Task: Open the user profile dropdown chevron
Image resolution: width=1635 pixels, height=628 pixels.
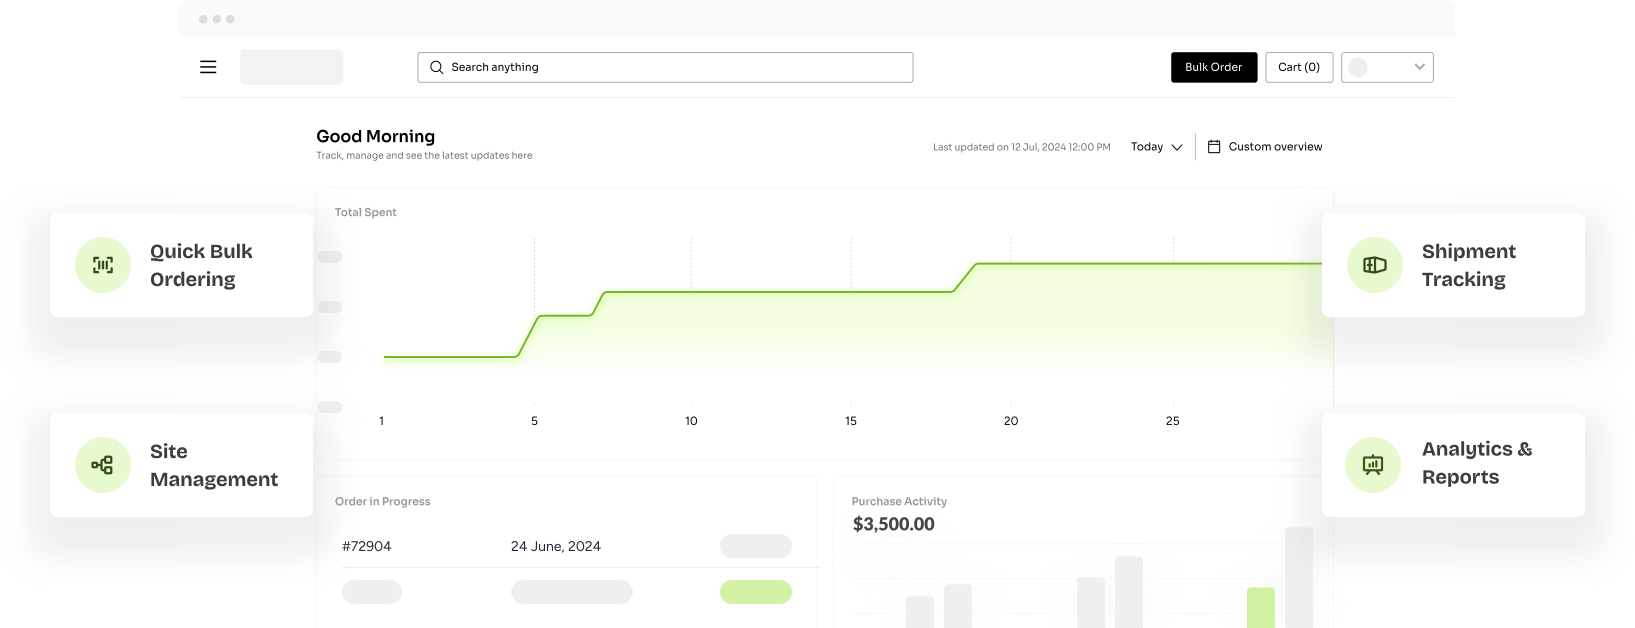Action: [1419, 67]
